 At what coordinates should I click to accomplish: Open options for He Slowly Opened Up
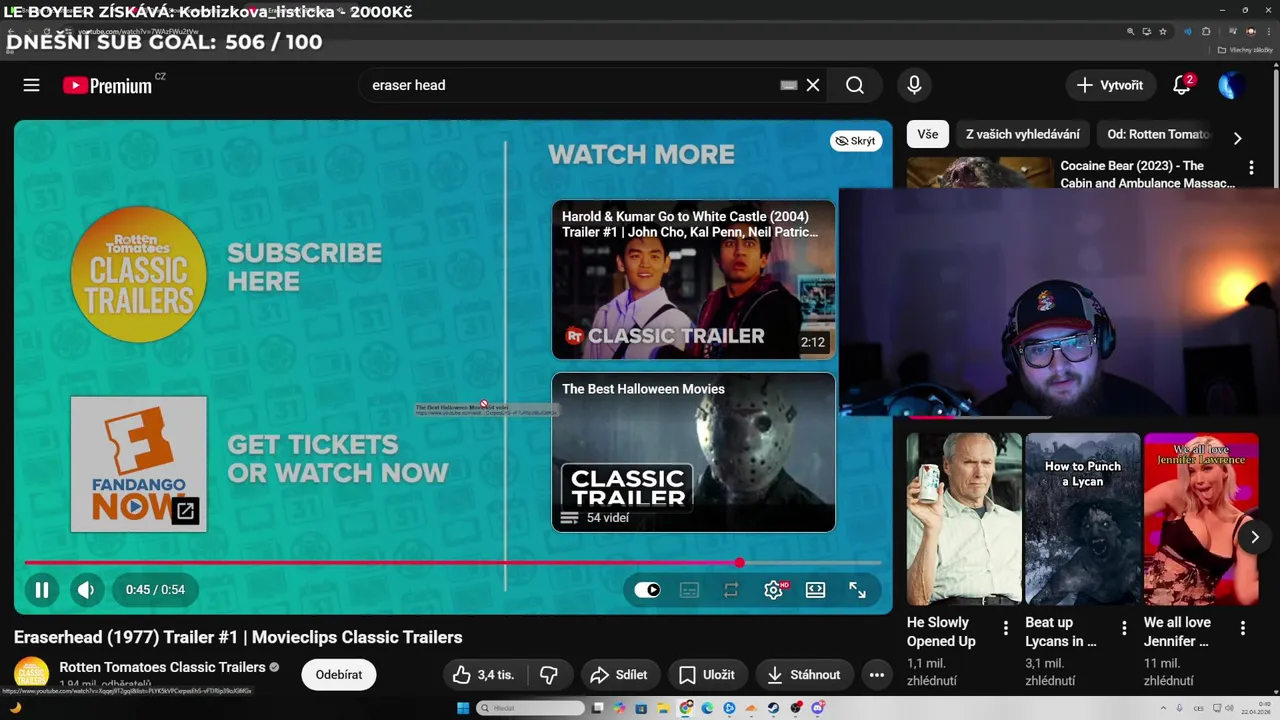click(1006, 628)
